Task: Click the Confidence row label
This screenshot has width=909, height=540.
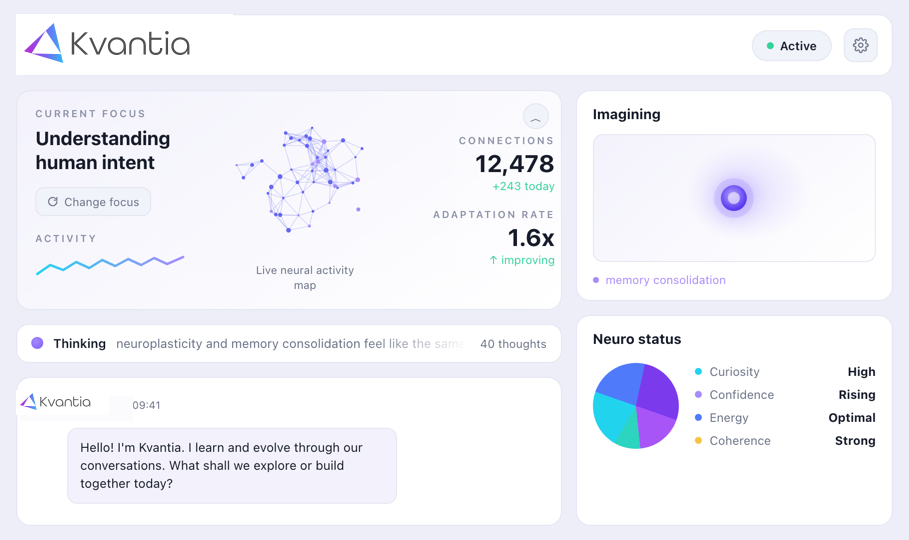Action: point(741,395)
